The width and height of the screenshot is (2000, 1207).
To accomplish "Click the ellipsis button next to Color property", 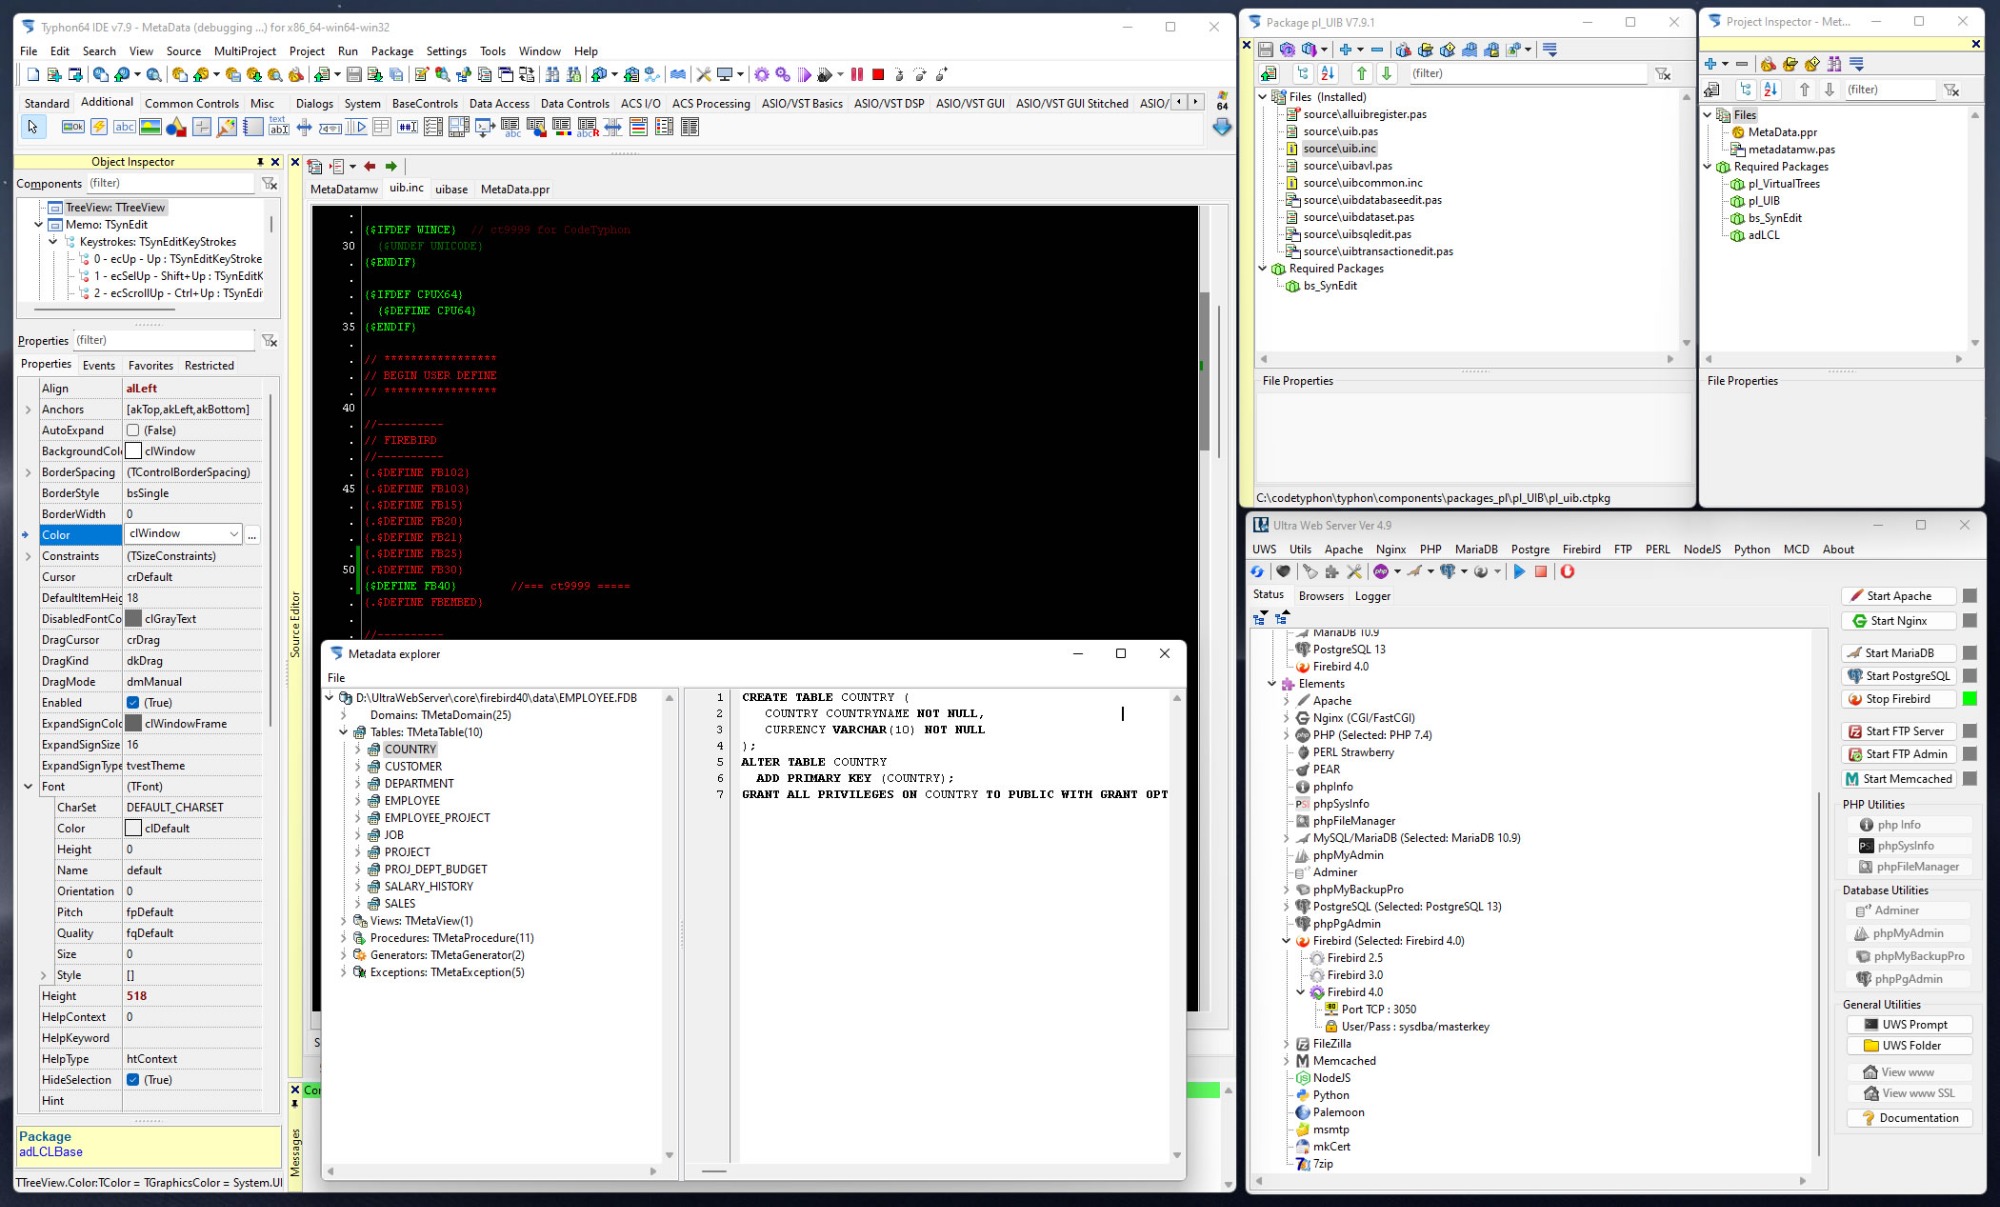I will 252,535.
